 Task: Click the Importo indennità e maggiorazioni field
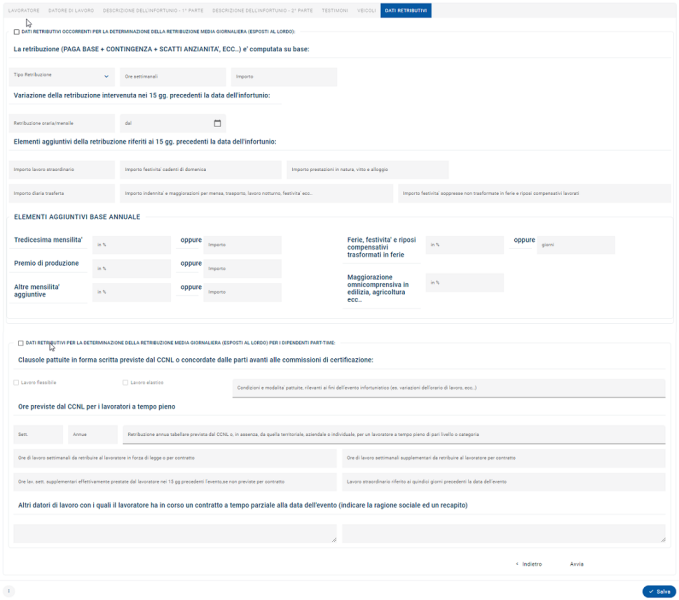coord(257,194)
